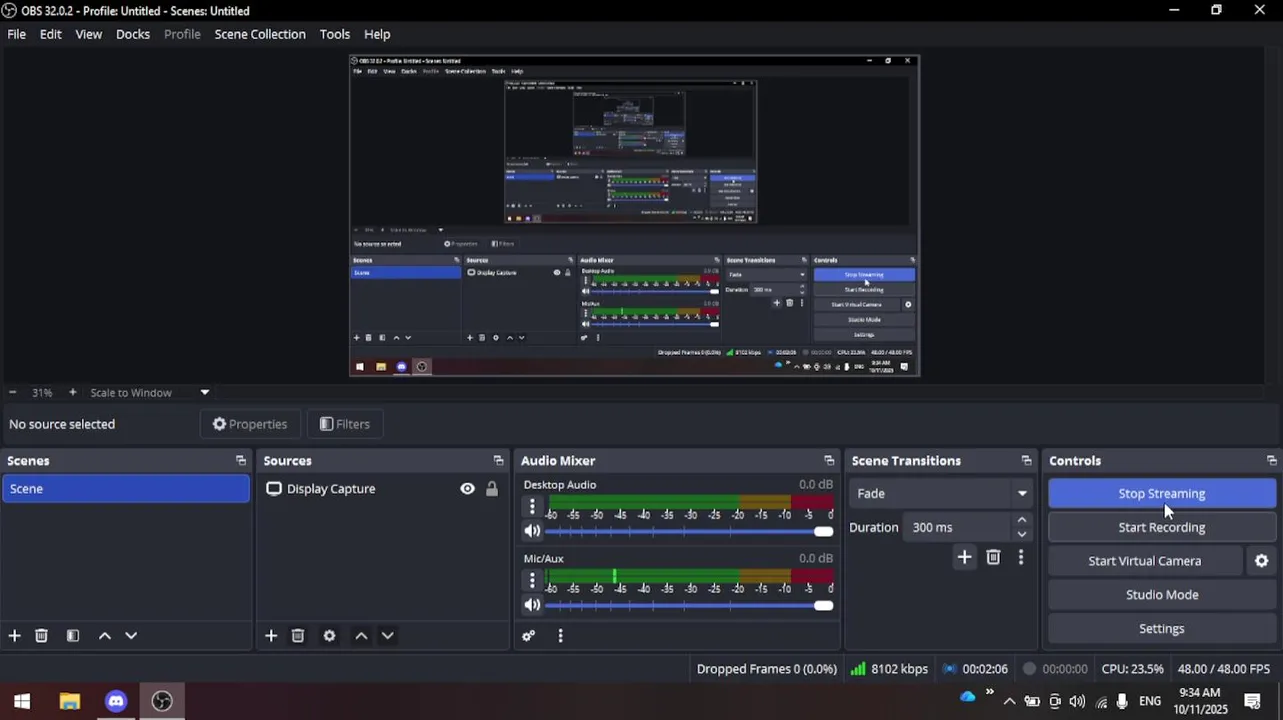
Task: Move scene up arrow in Scenes panel
Action: (104, 636)
